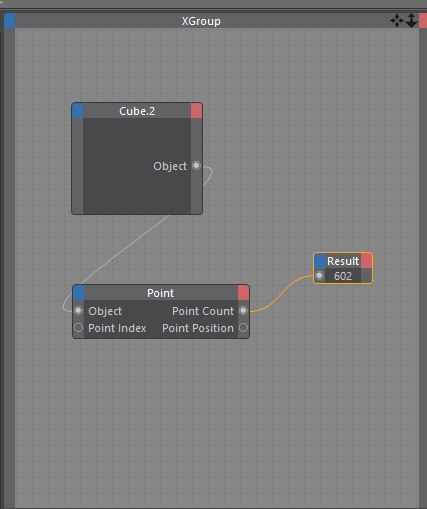Click the Point Index label
Image resolution: width=427 pixels, height=509 pixels.
pos(117,328)
